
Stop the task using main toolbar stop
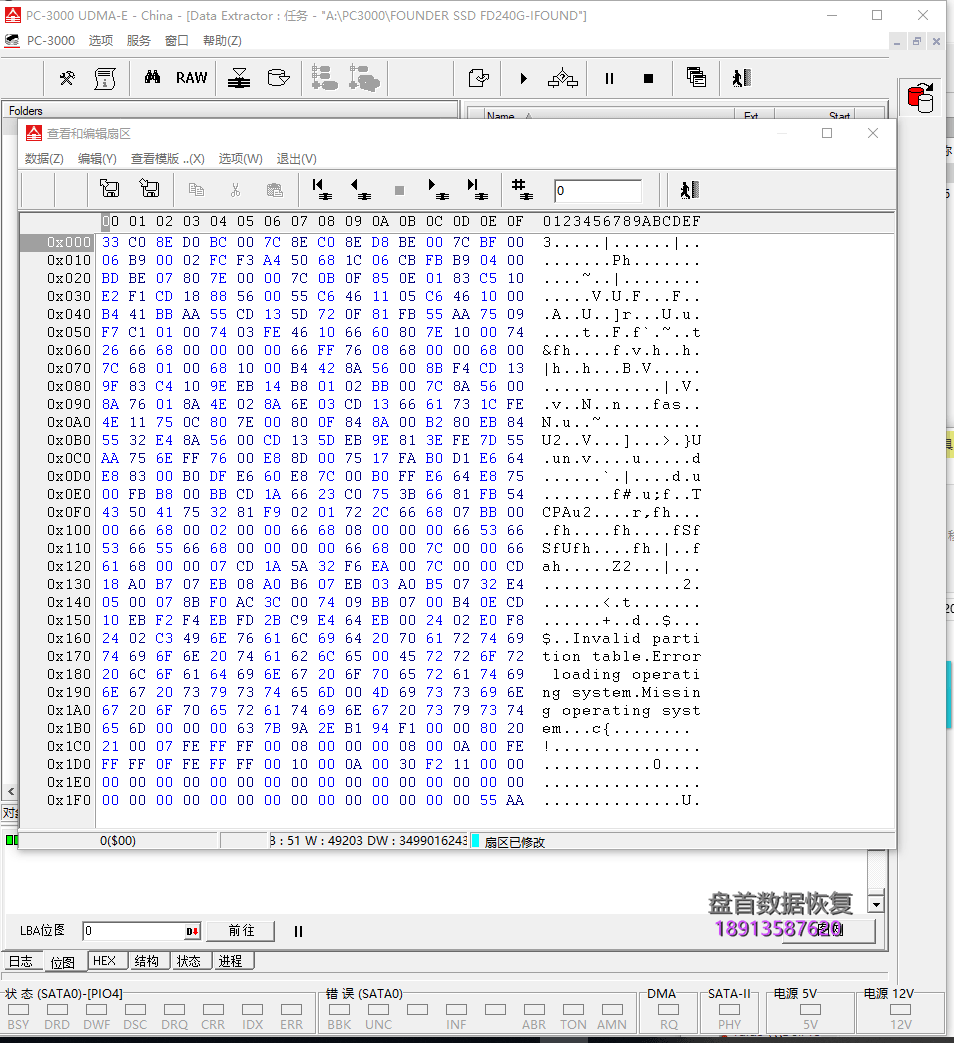tap(649, 78)
